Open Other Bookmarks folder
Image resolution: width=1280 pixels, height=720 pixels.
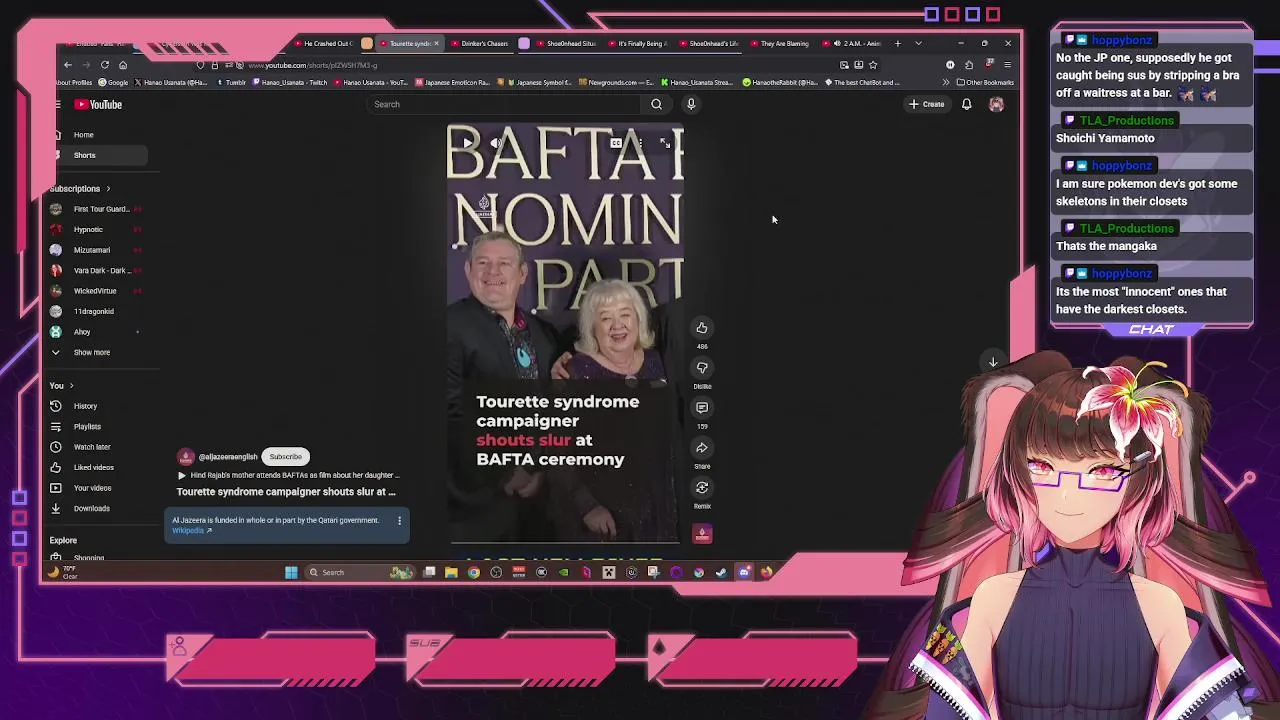tap(985, 83)
